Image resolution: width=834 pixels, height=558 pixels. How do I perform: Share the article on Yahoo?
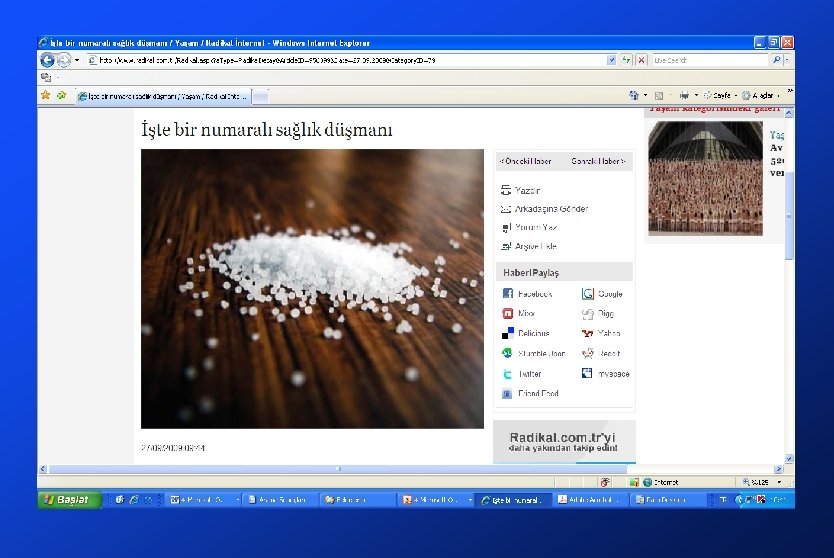pos(601,334)
